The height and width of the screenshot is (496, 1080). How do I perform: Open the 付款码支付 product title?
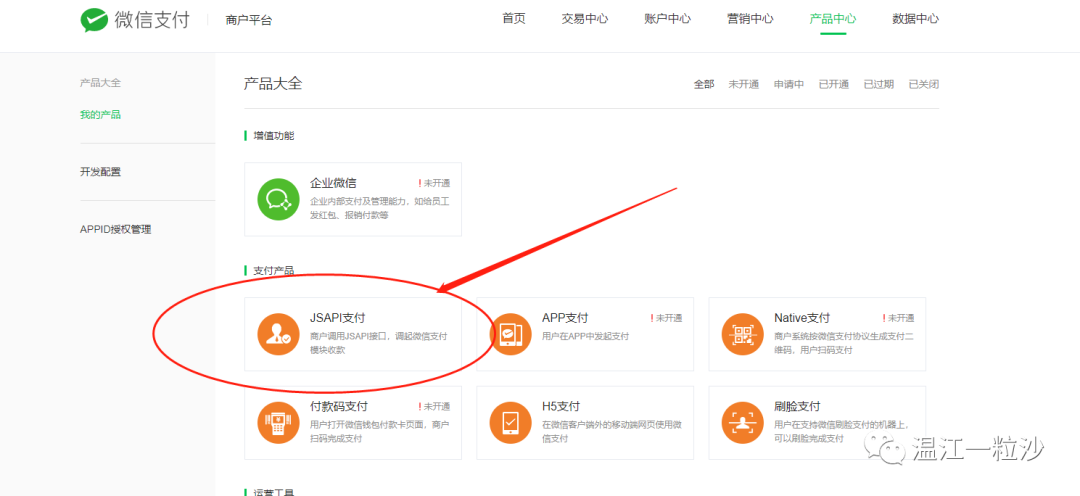[339, 406]
